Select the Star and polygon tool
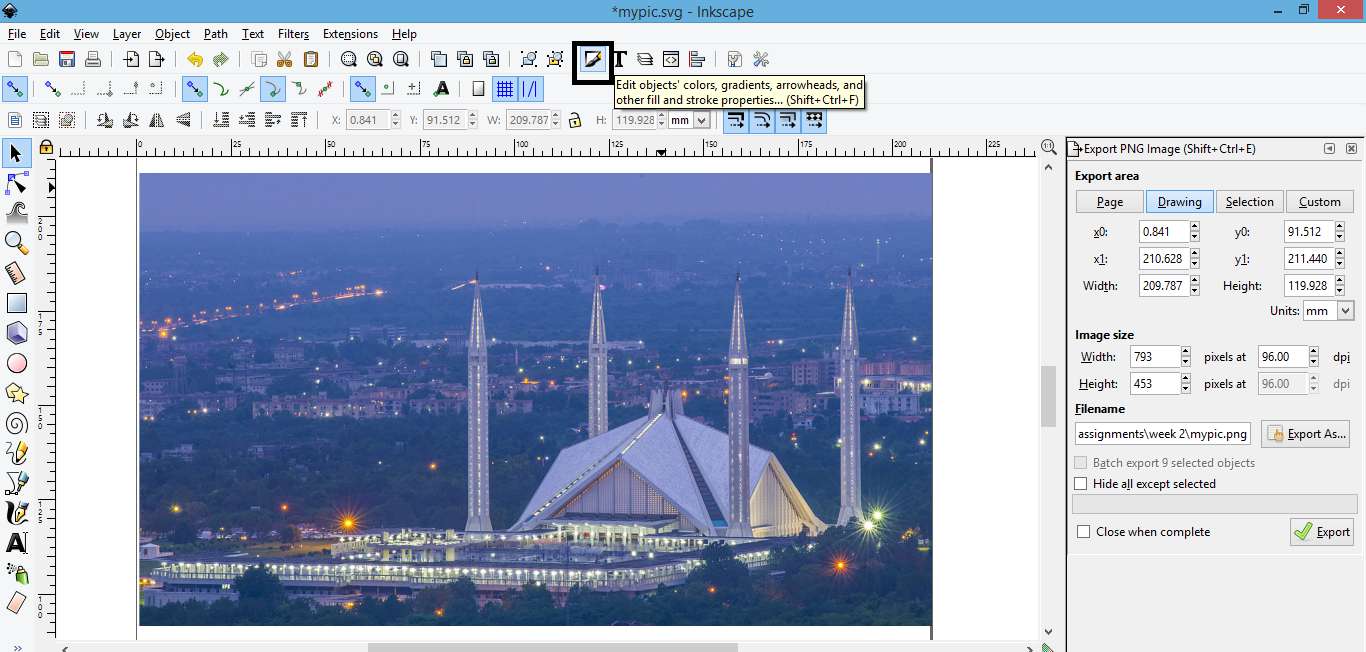Image resolution: width=1366 pixels, height=652 pixels. tap(16, 393)
